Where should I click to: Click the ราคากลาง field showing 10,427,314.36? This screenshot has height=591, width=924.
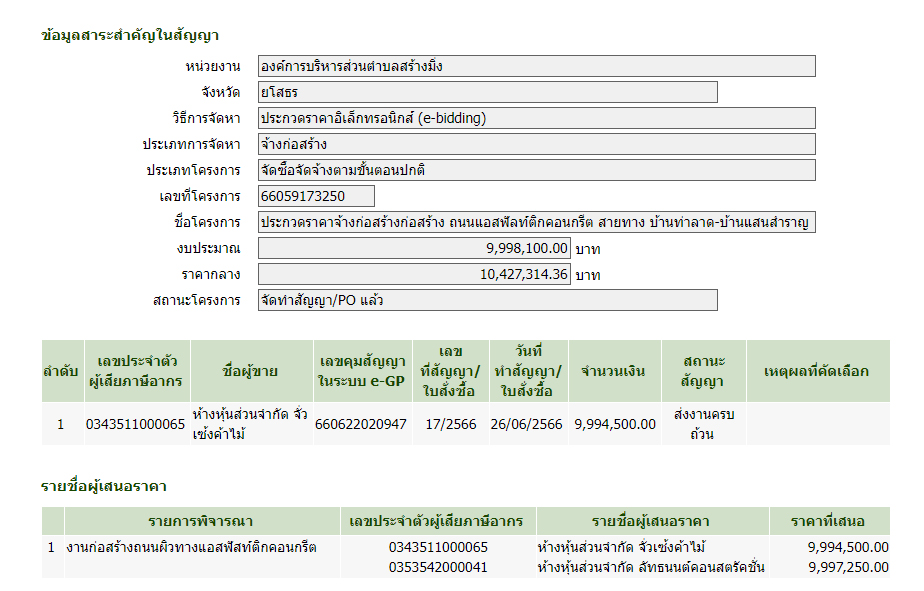pos(414,274)
